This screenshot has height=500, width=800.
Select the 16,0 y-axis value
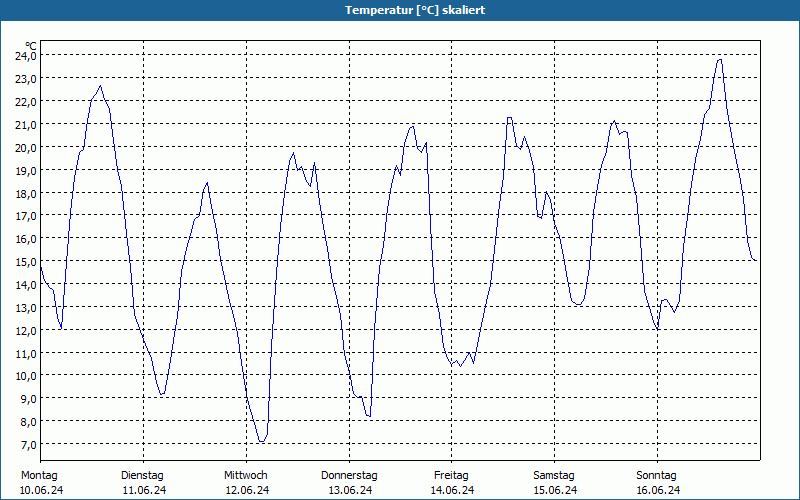click(26, 239)
